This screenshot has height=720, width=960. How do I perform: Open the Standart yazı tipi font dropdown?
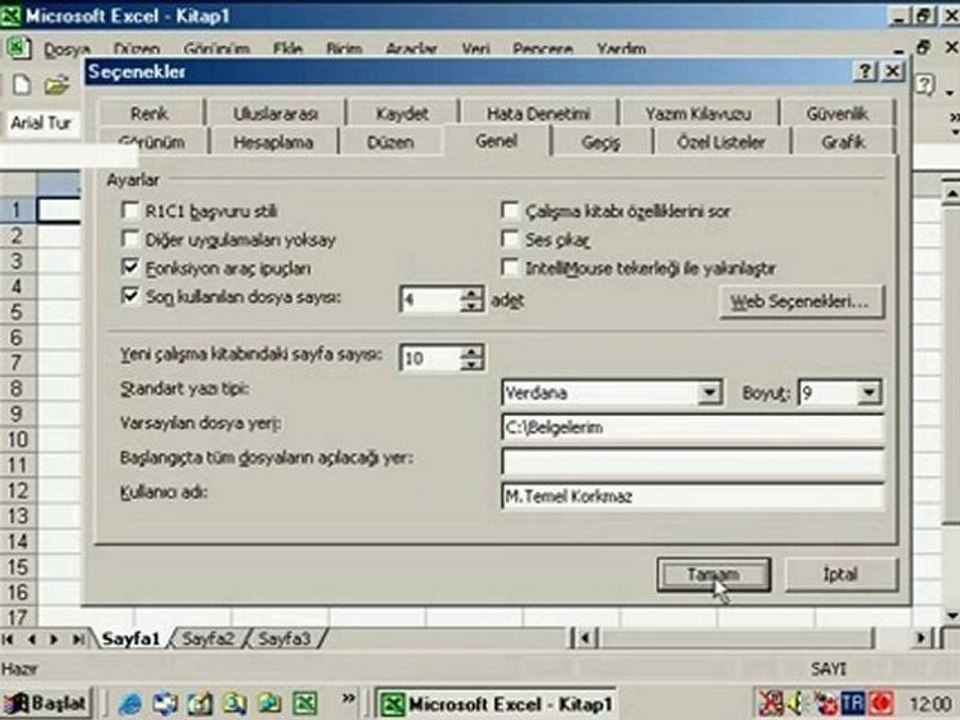pyautogui.click(x=709, y=392)
